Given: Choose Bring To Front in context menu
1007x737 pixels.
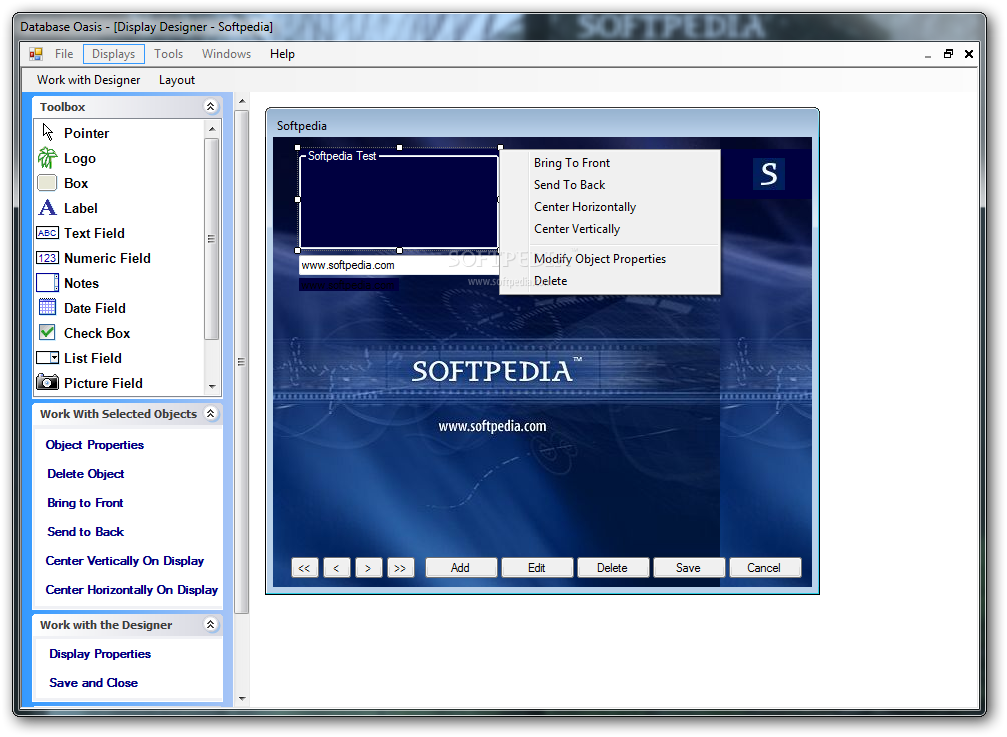Looking at the screenshot, I should 609,163.
